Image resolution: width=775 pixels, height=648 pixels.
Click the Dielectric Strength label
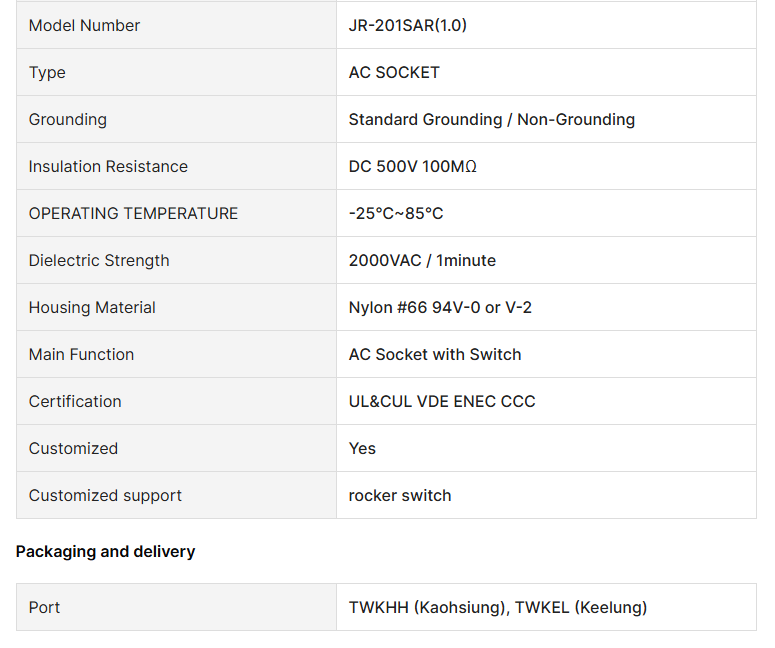[99, 260]
